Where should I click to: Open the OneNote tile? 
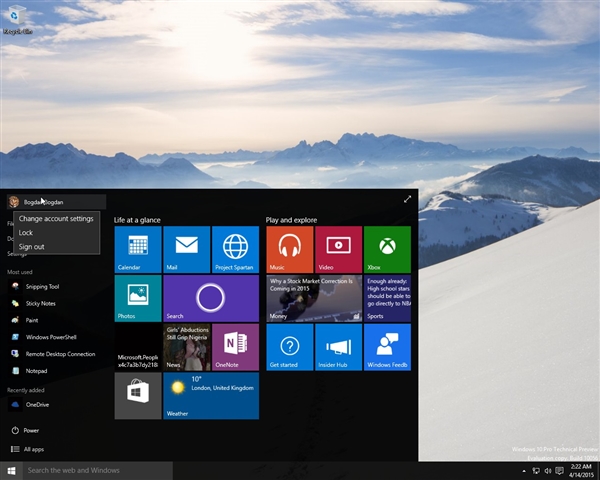click(x=235, y=347)
